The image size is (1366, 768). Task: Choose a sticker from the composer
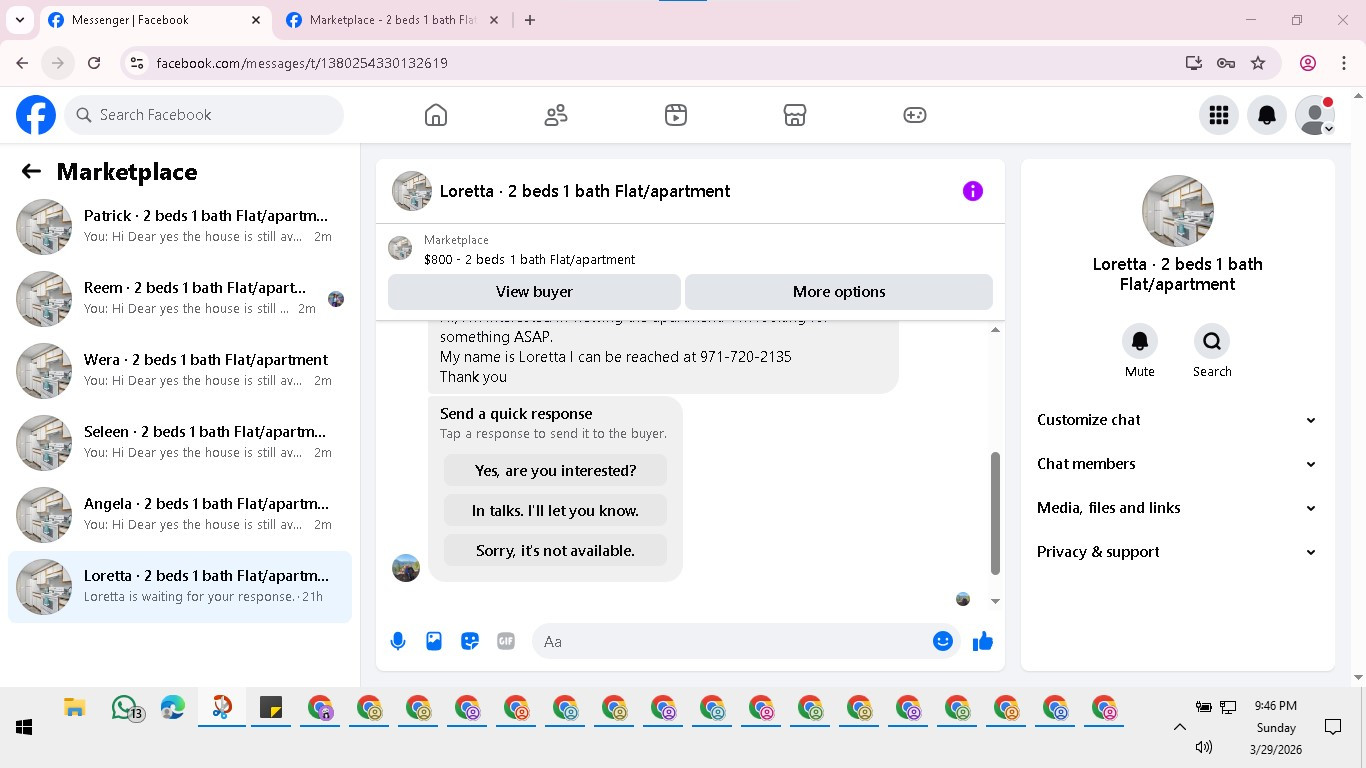(470, 641)
